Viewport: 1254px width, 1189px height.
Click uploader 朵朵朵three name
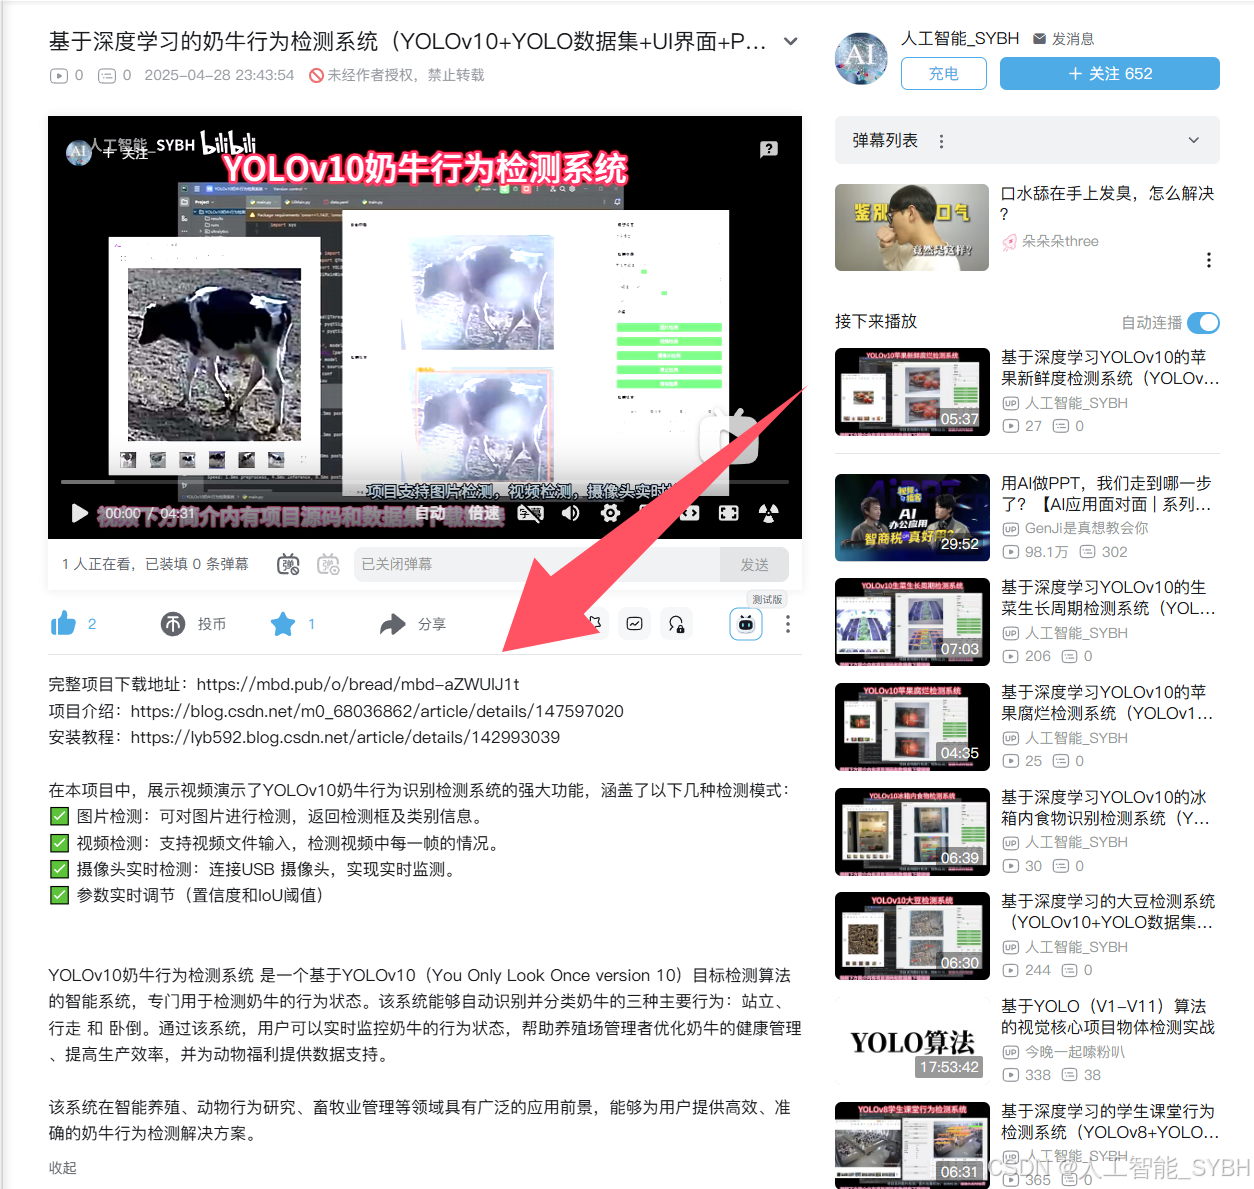coord(1060,241)
